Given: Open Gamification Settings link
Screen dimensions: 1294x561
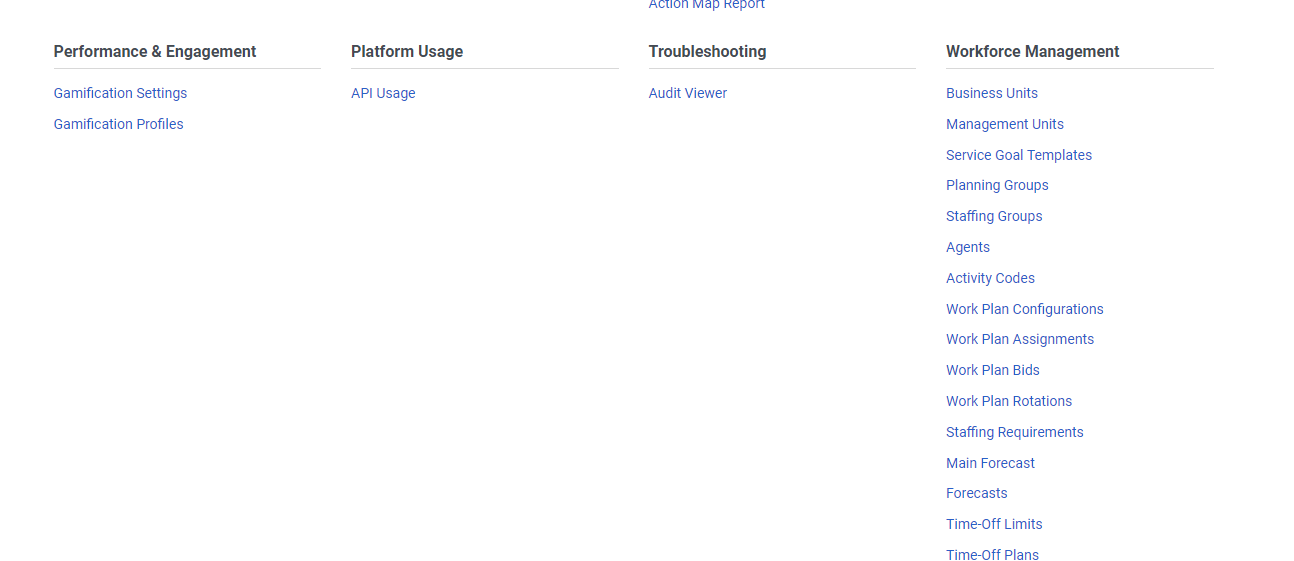Looking at the screenshot, I should [120, 93].
